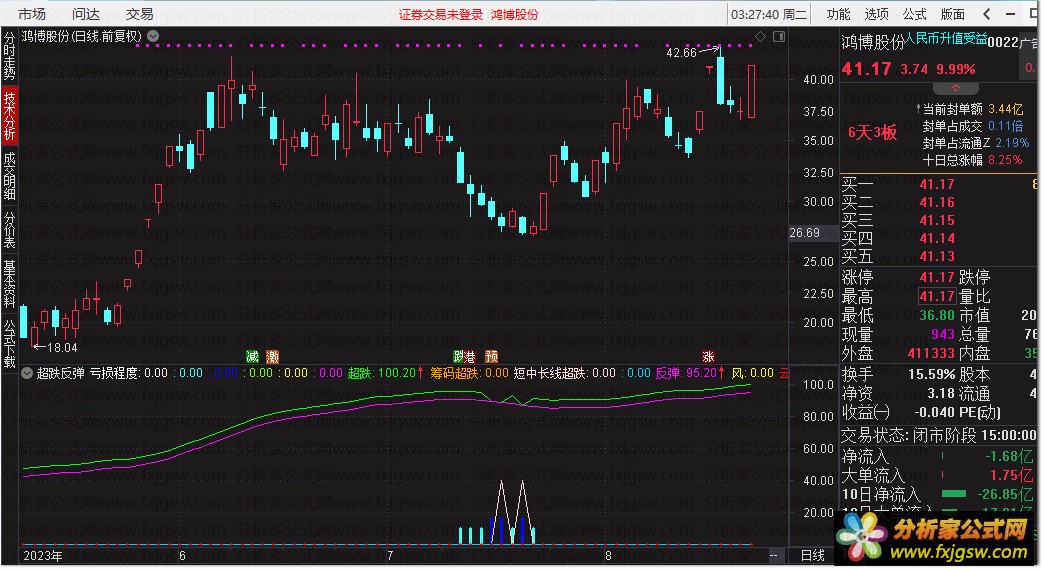Screen dimensions: 1044x569
Task: Expand the dropdown next to 鸿博股份(日线.前复权)
Action: coord(153,36)
